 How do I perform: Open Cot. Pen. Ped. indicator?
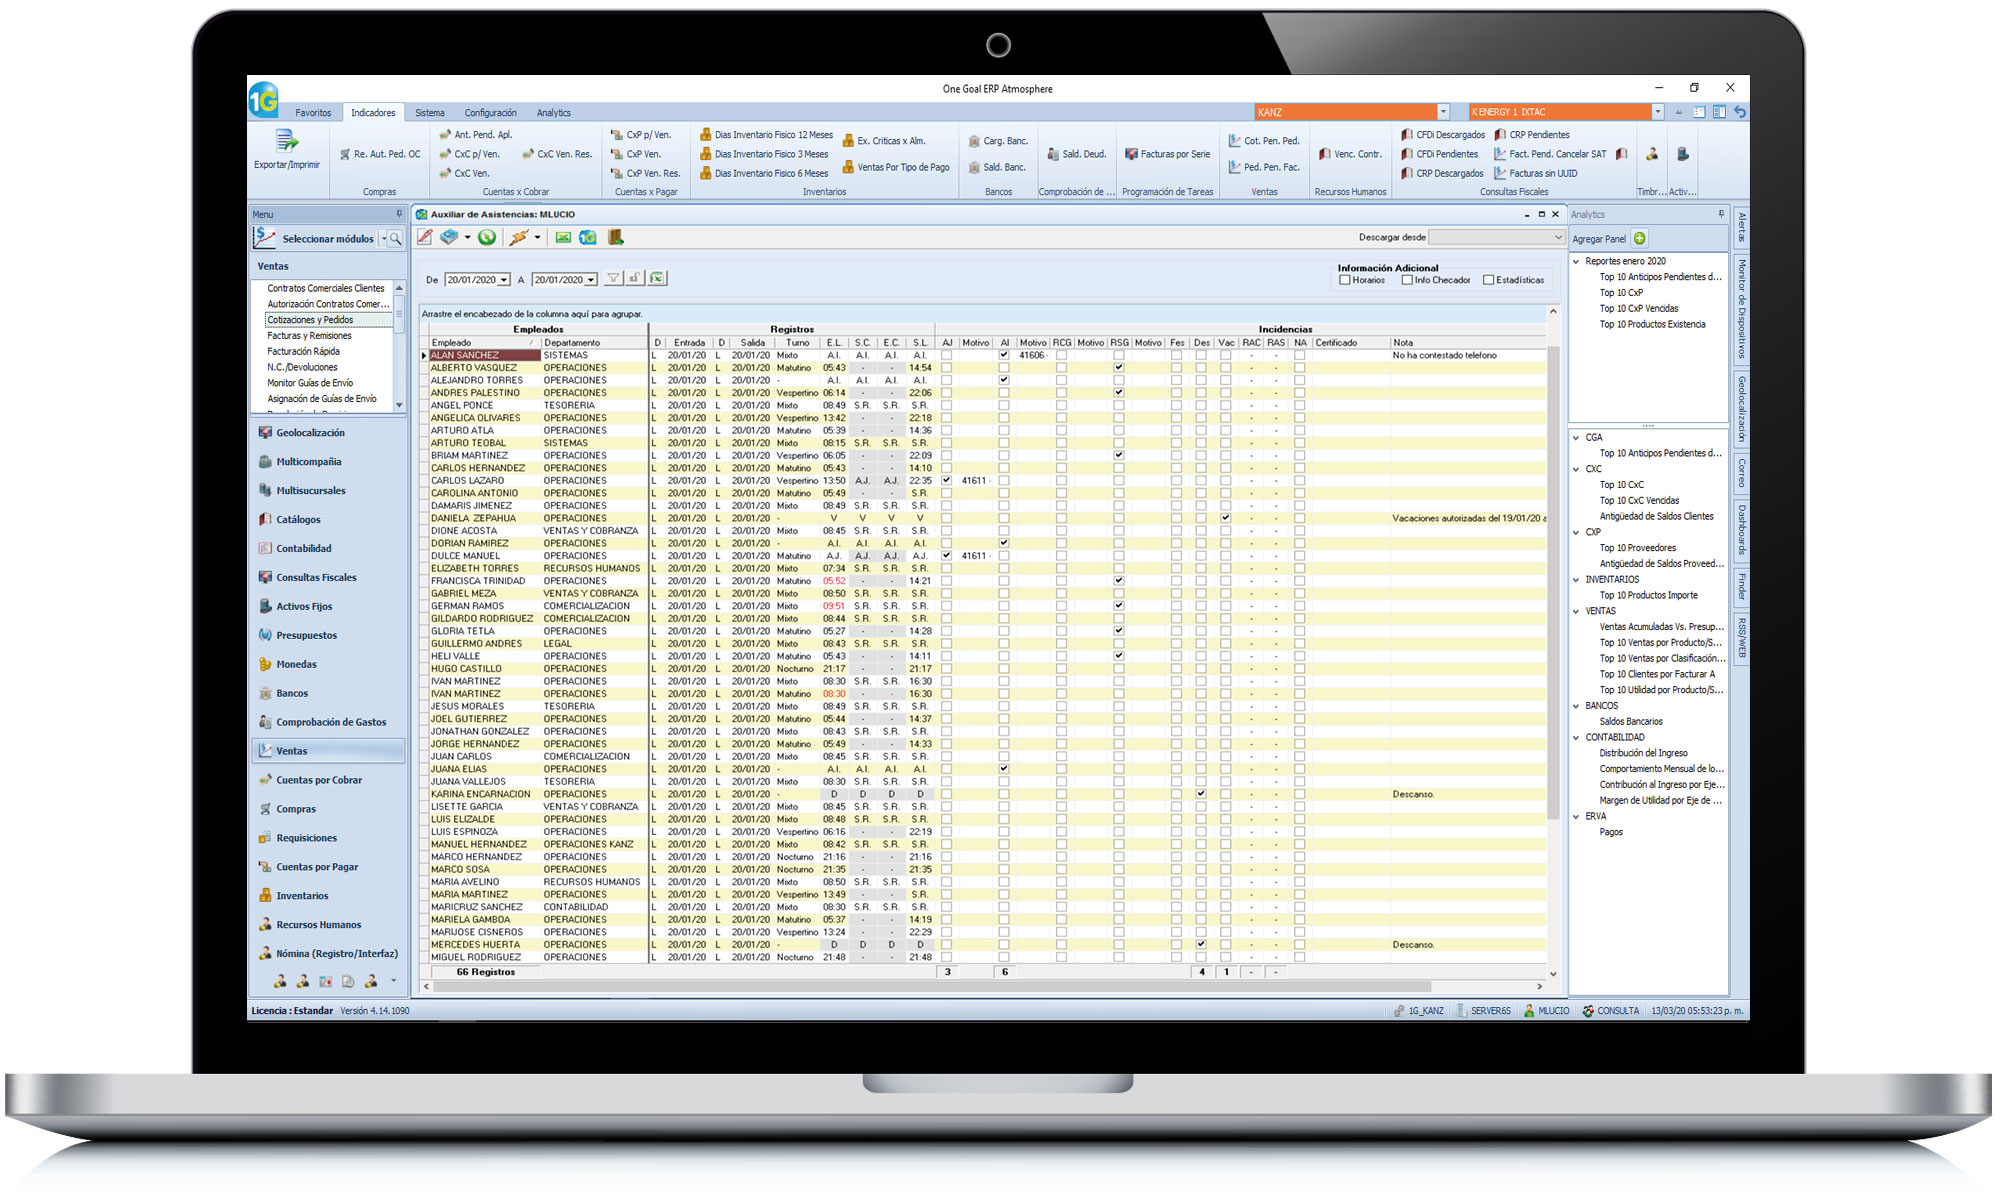(x=1264, y=141)
